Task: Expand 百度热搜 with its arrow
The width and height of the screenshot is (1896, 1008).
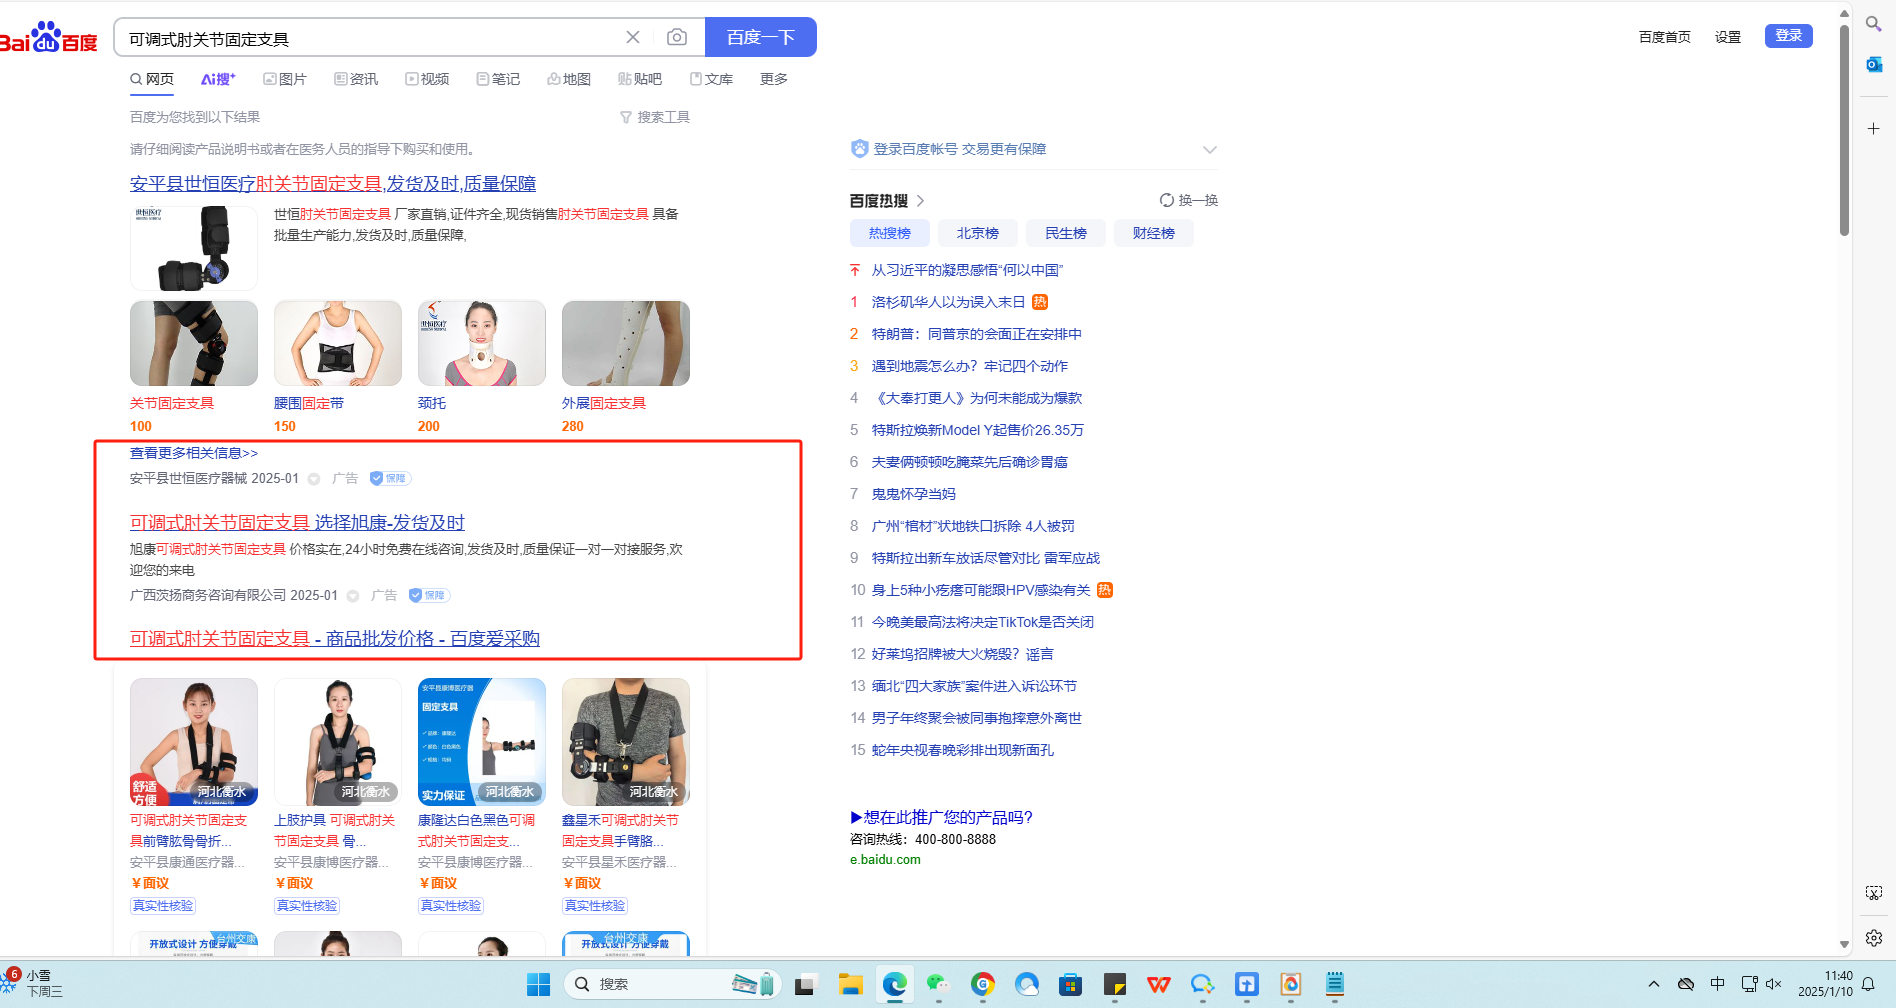Action: 921,201
